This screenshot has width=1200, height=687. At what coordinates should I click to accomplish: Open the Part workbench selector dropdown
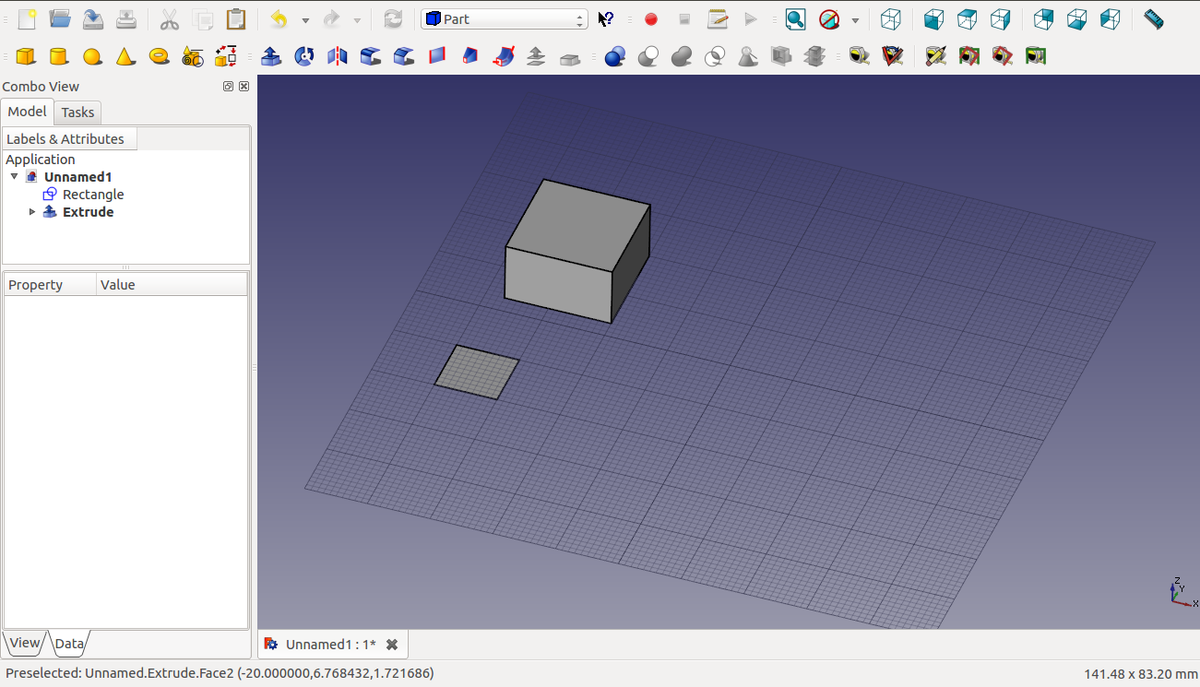[505, 19]
